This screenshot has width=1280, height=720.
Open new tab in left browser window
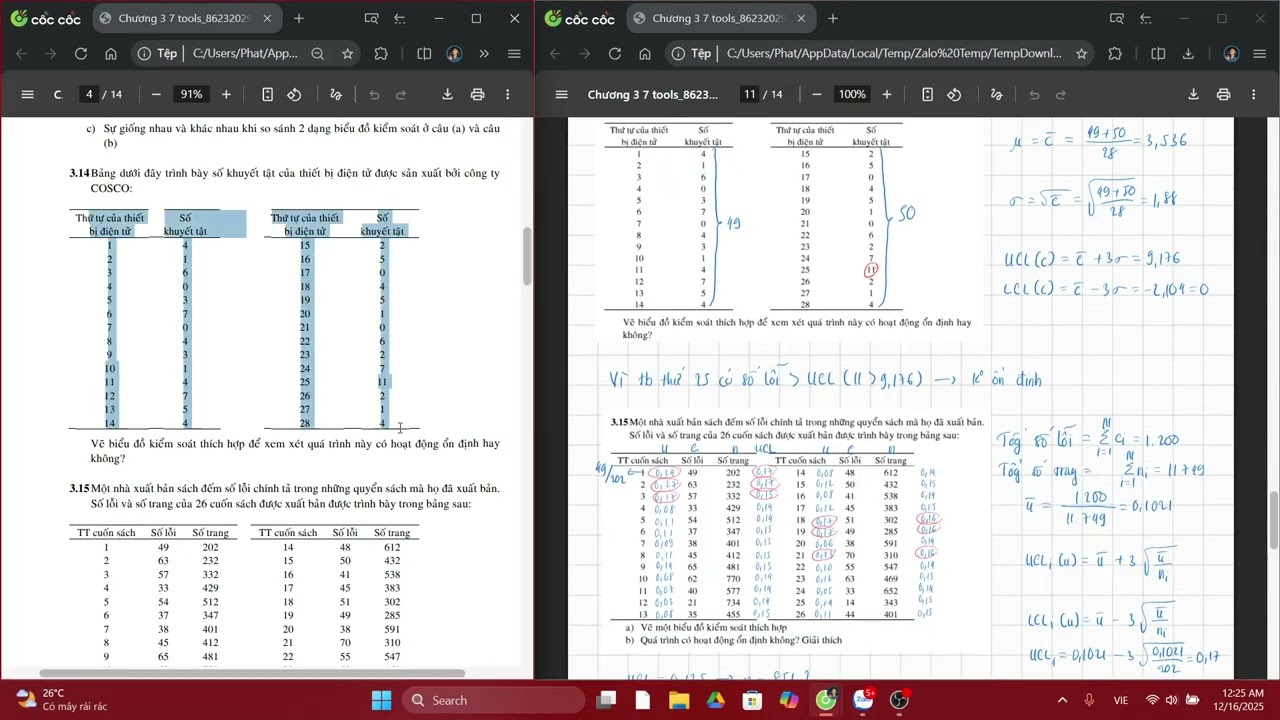pyautogui.click(x=298, y=18)
